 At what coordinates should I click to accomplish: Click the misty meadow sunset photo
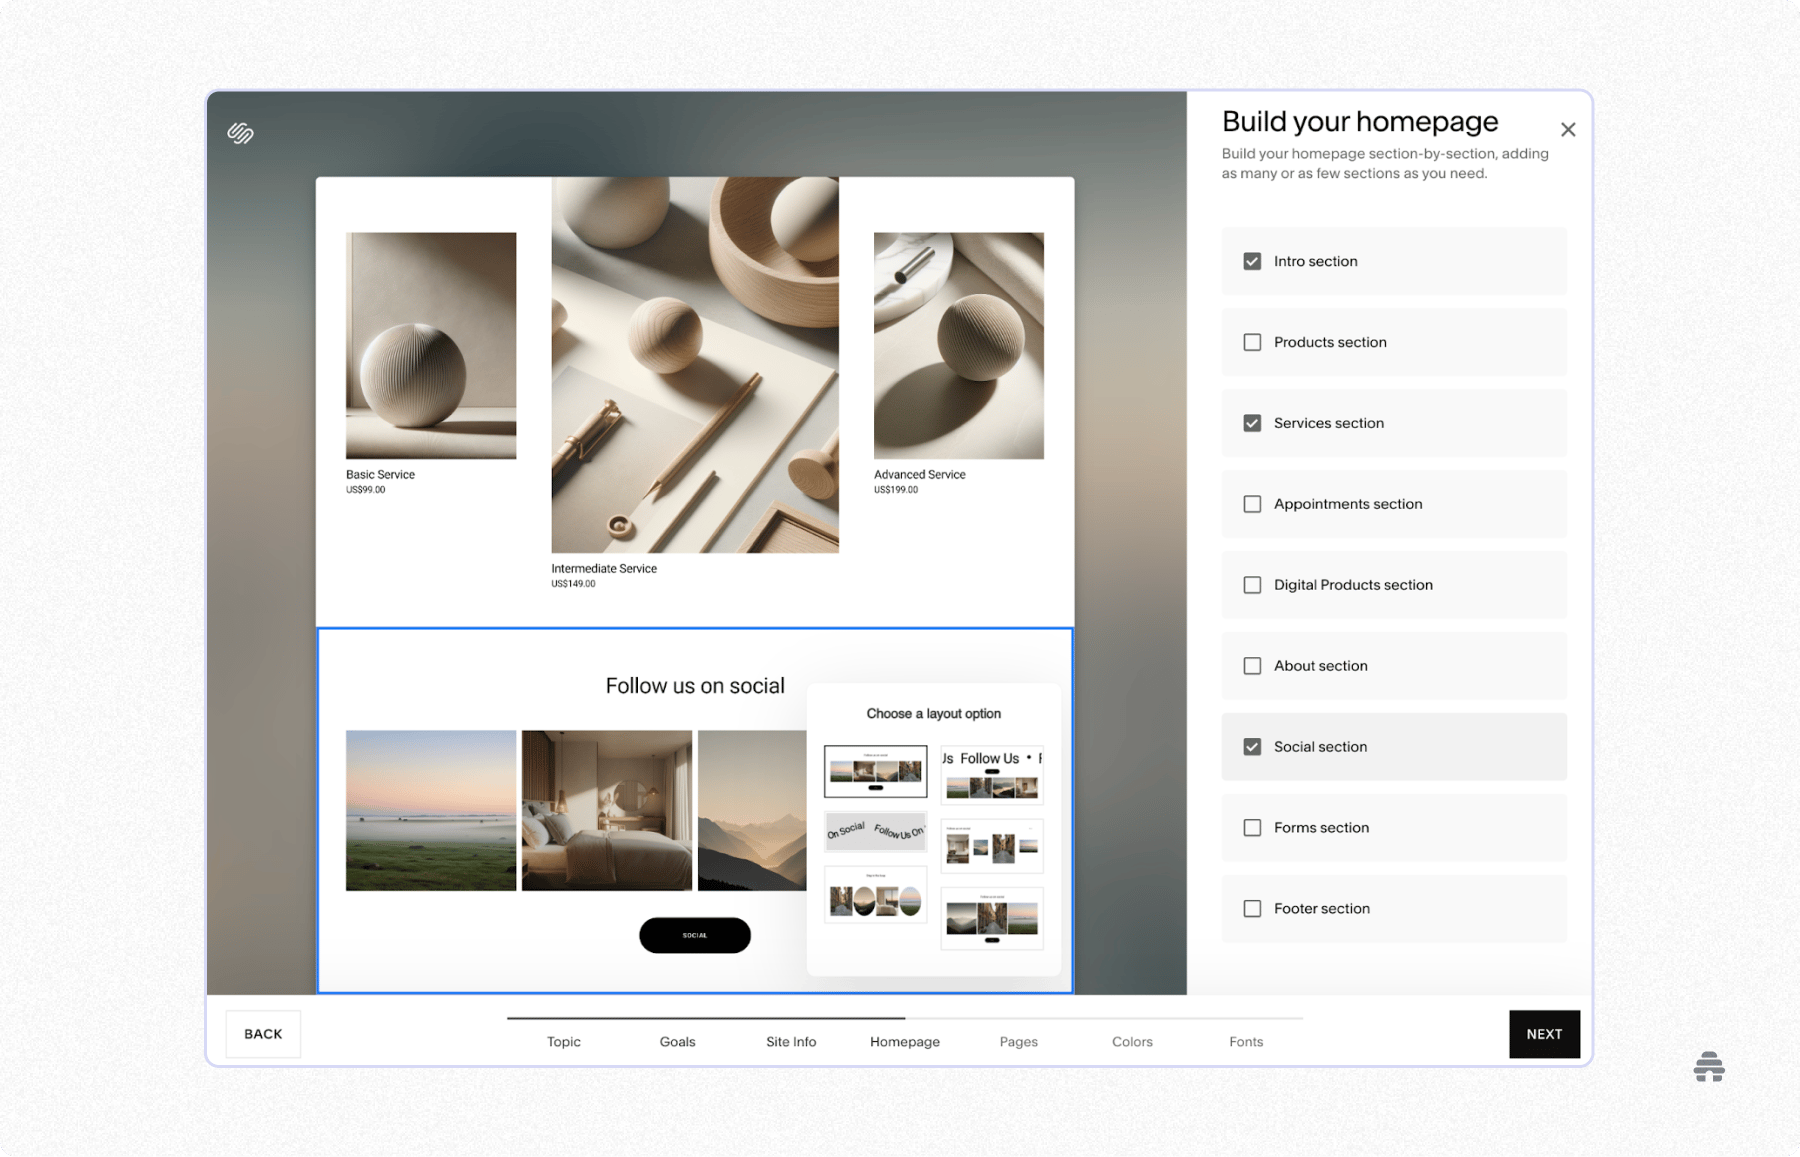[431, 810]
